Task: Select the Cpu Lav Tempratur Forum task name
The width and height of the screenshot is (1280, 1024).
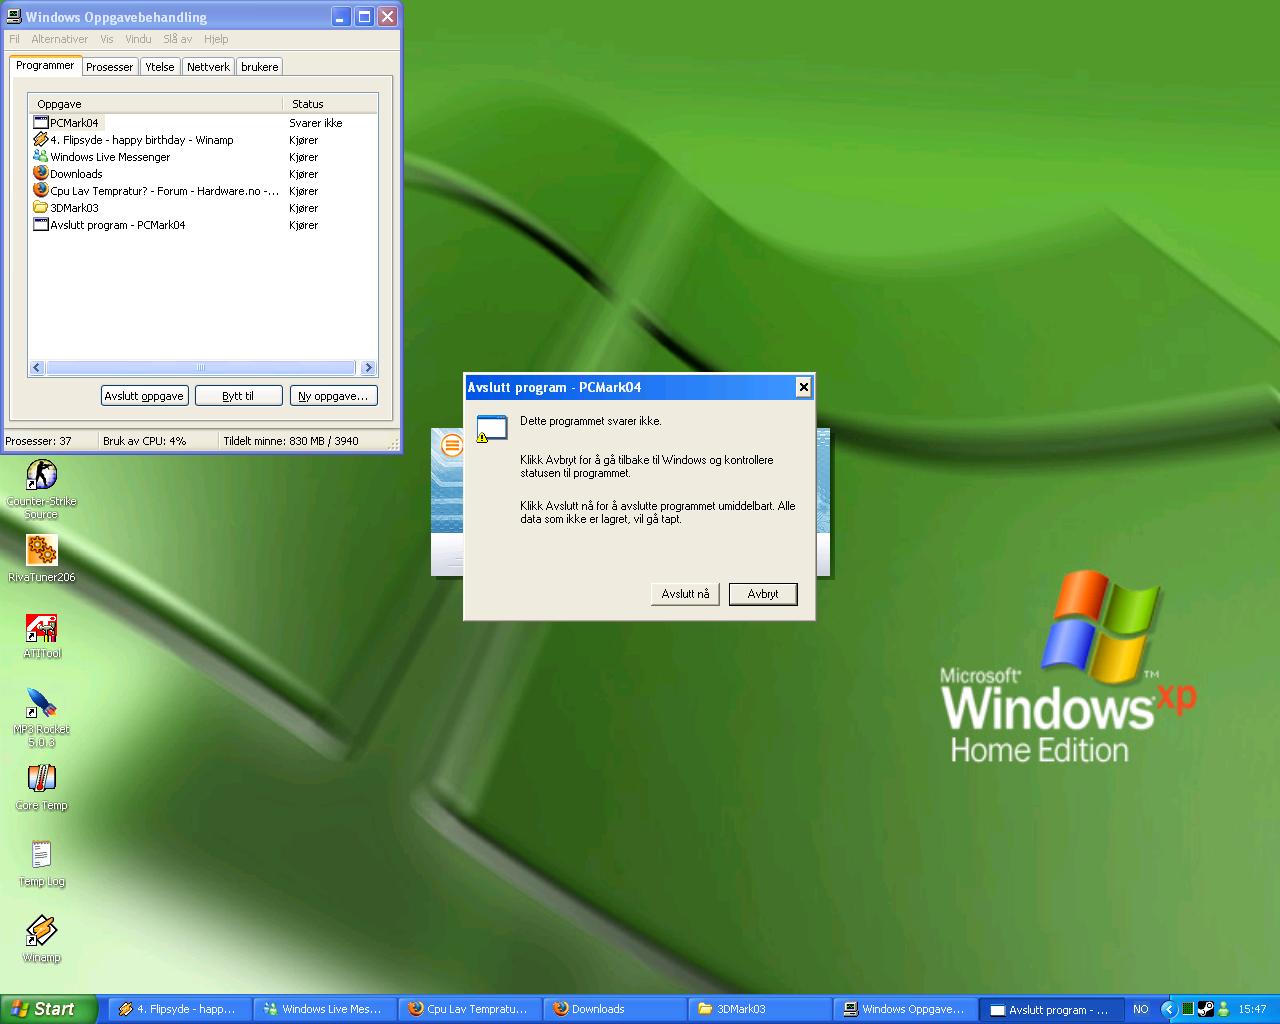Action: point(165,191)
